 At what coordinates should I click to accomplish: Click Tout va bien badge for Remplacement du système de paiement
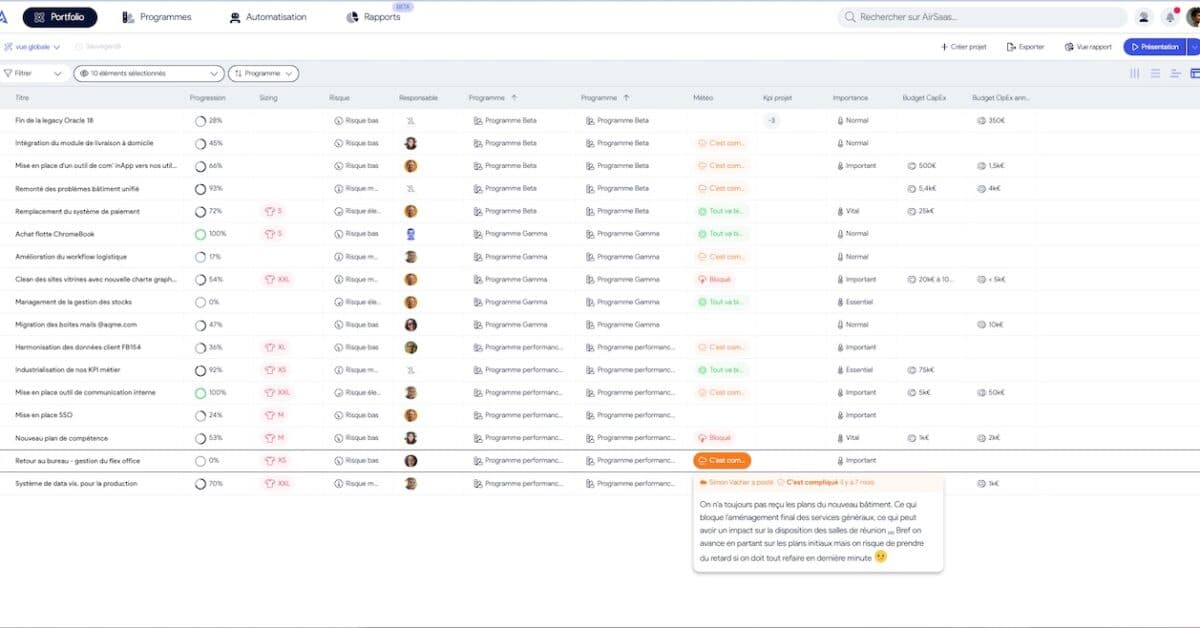pyautogui.click(x=721, y=211)
